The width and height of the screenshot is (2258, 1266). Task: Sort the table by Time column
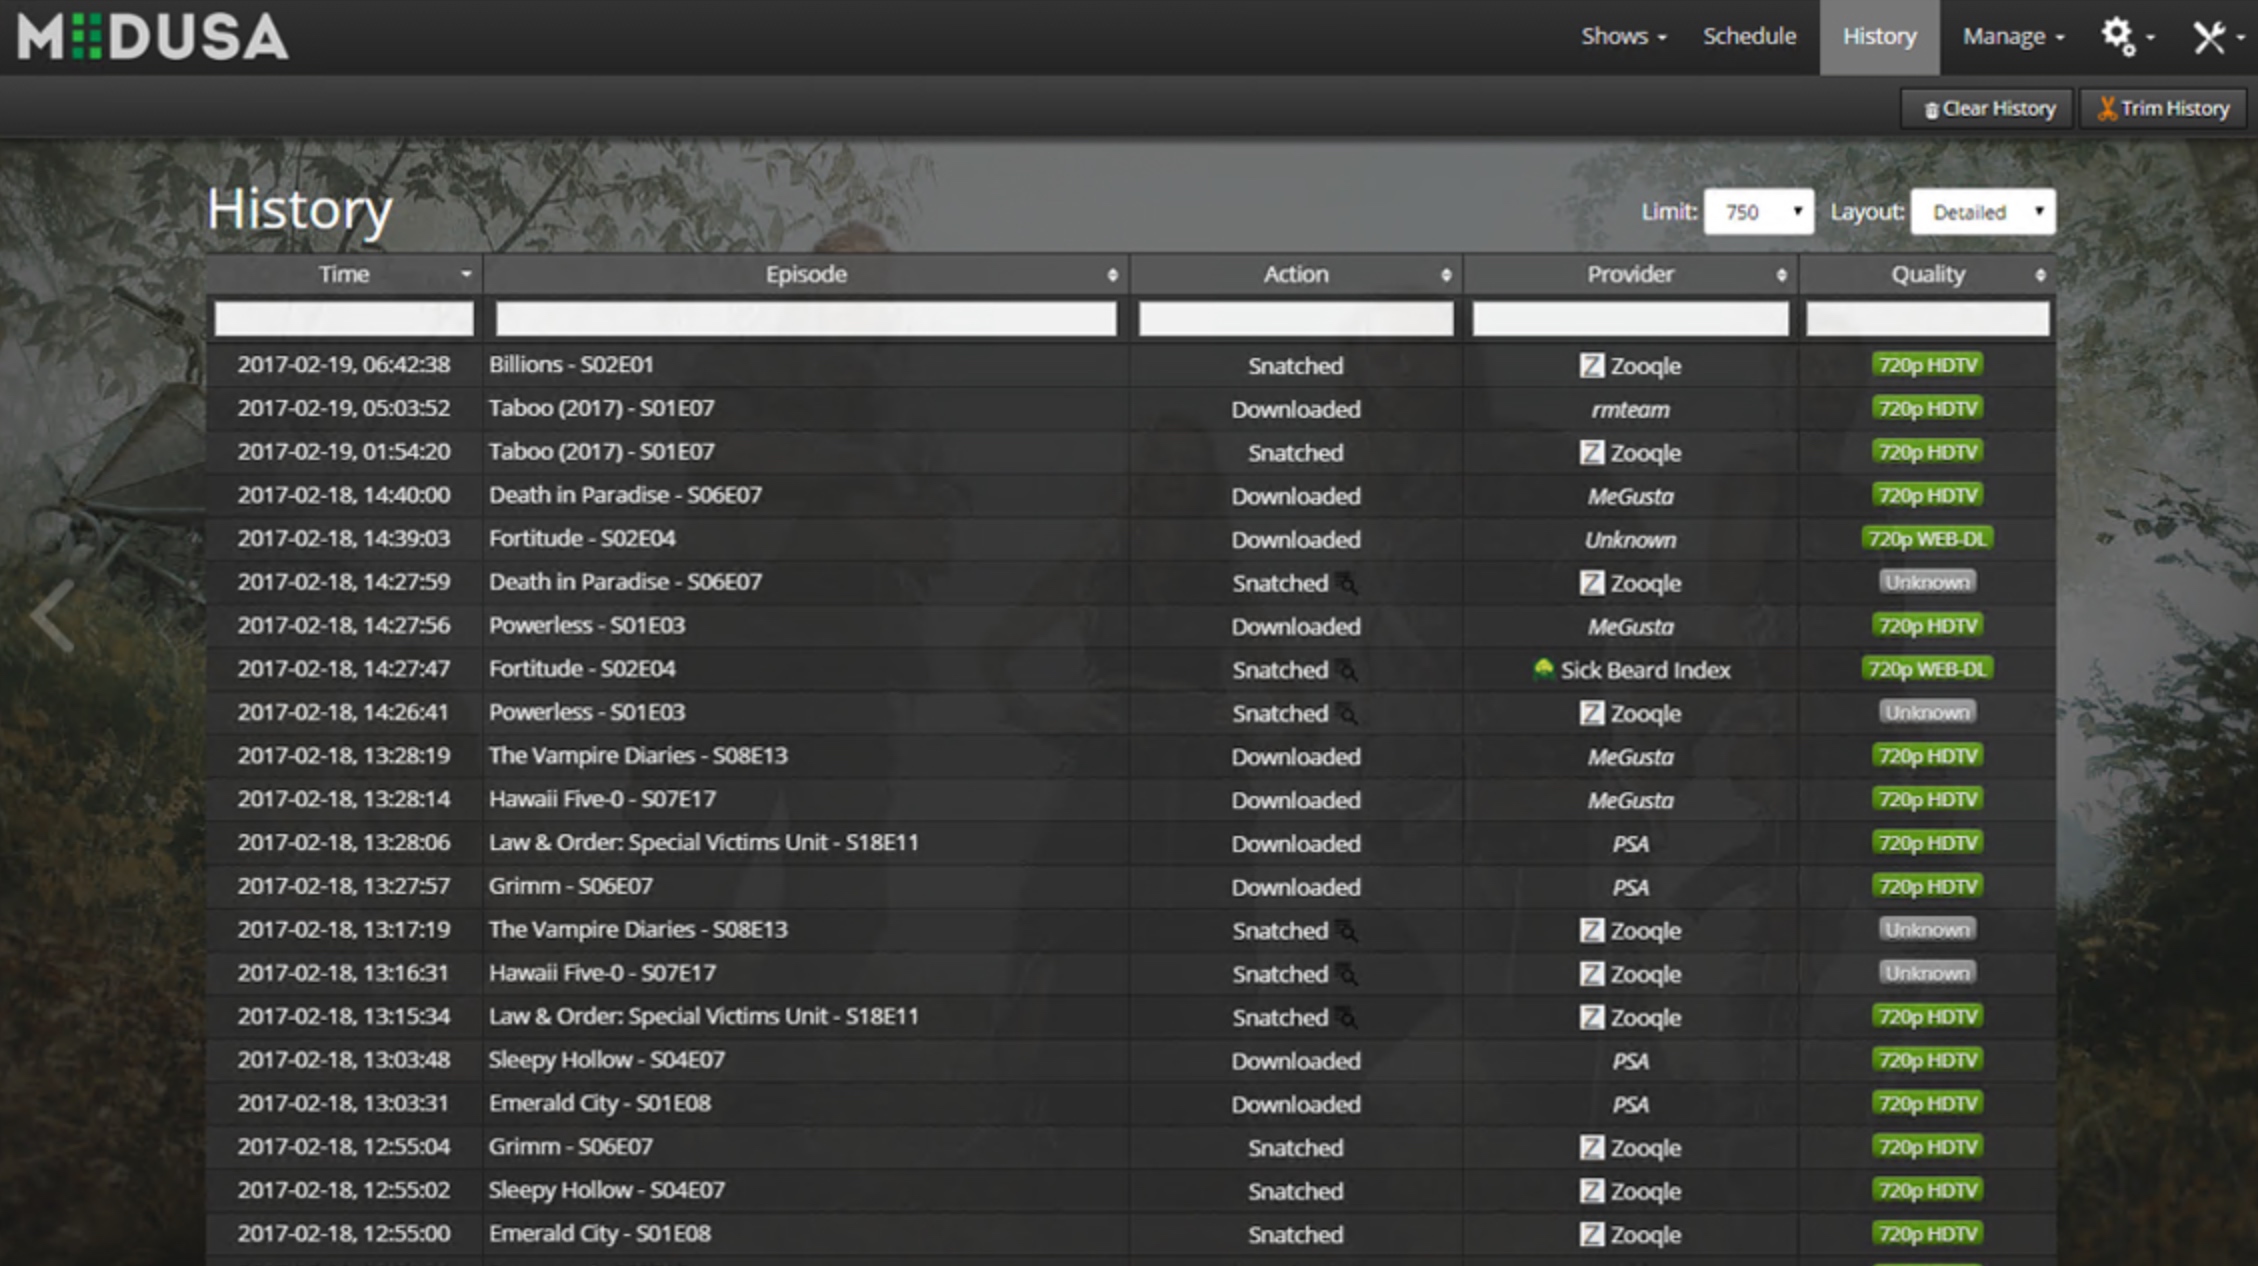pyautogui.click(x=344, y=274)
